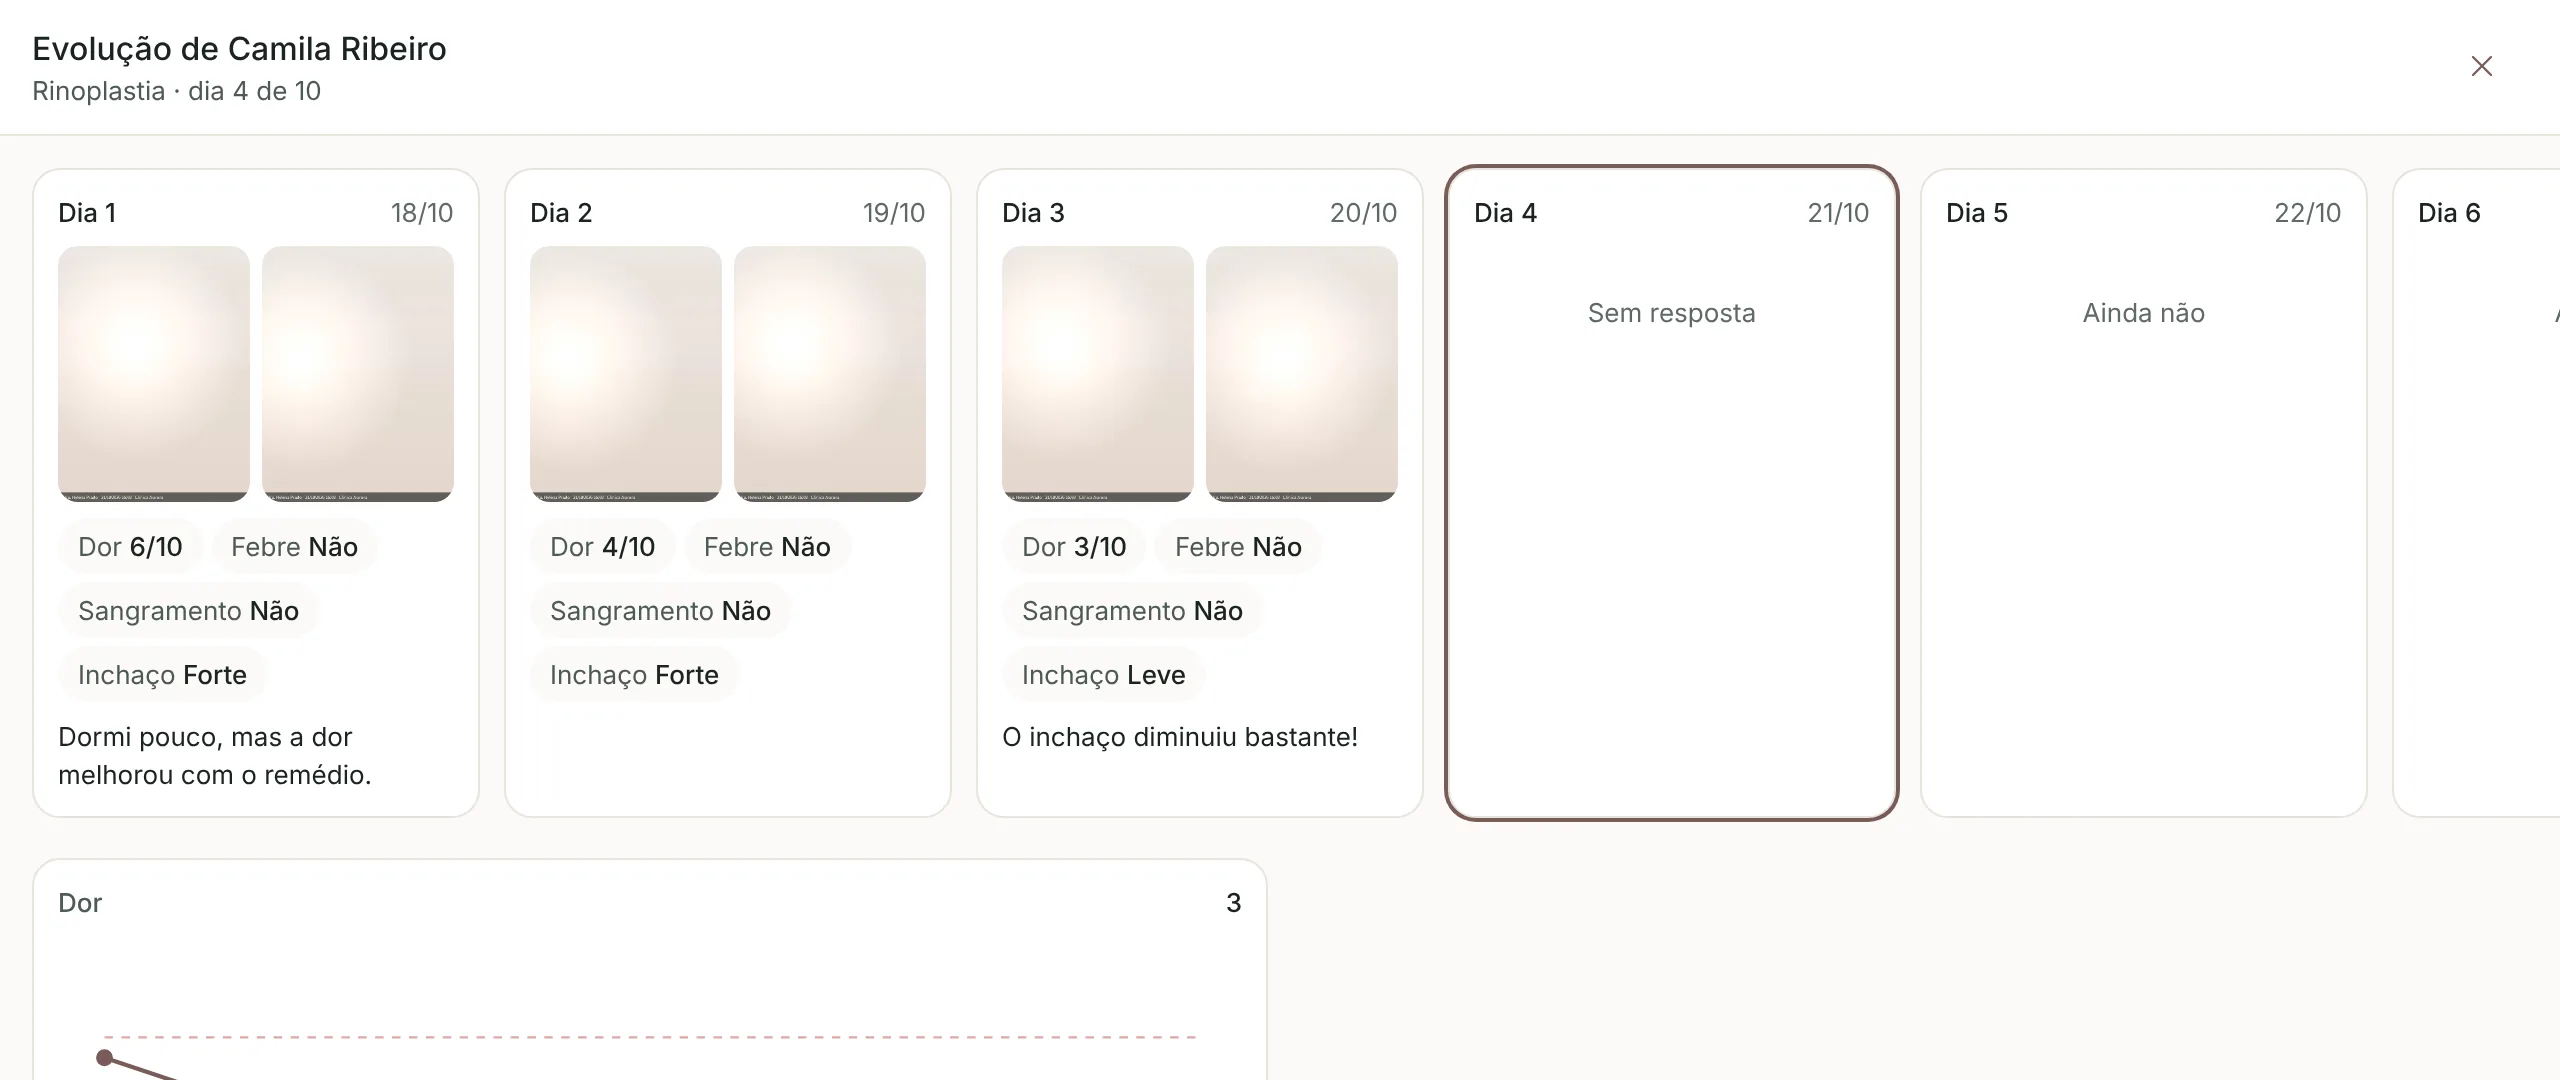Select the Dia 6 card heading
The width and height of the screenshot is (2560, 1080).
2449,213
